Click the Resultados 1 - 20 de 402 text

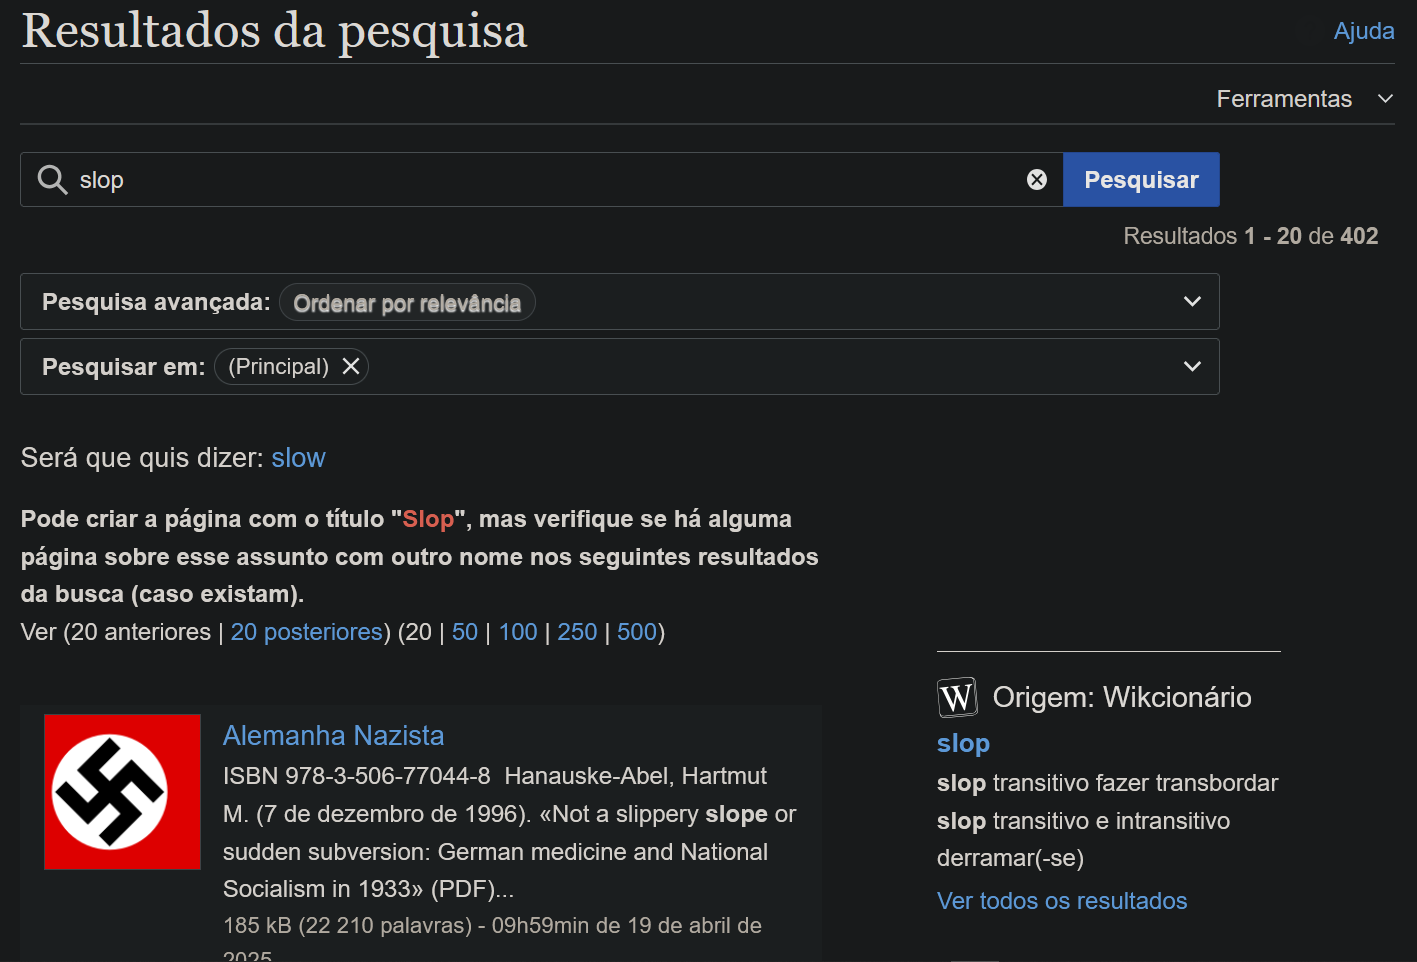(x=1250, y=236)
